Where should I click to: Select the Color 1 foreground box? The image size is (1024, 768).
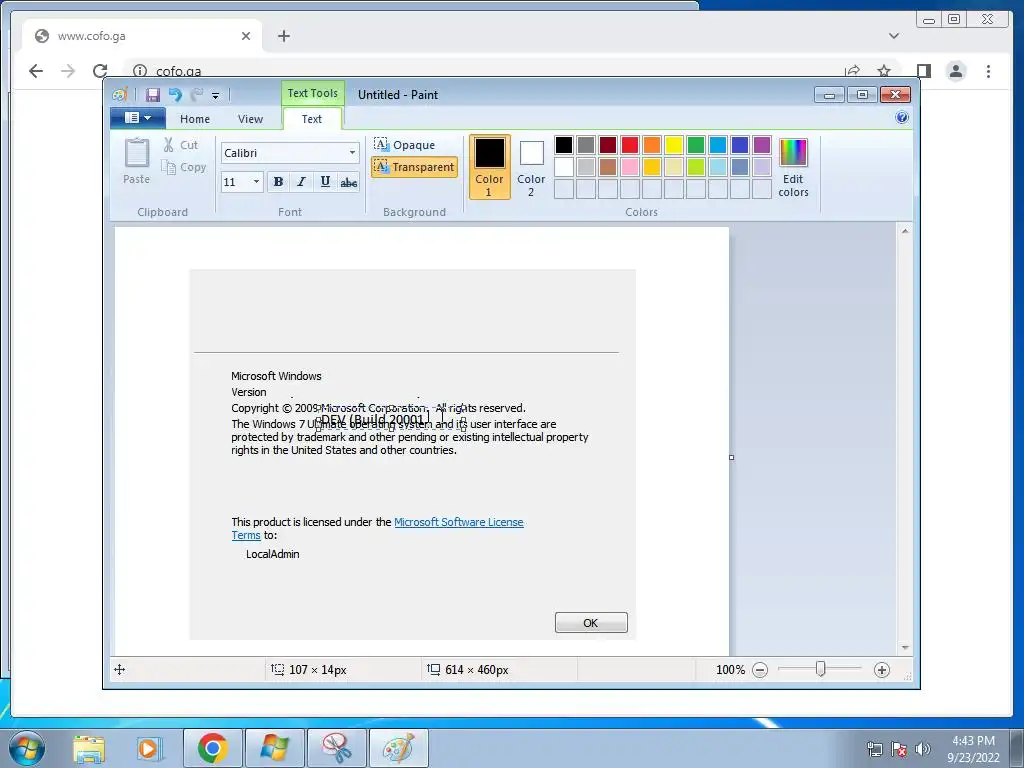click(x=489, y=167)
